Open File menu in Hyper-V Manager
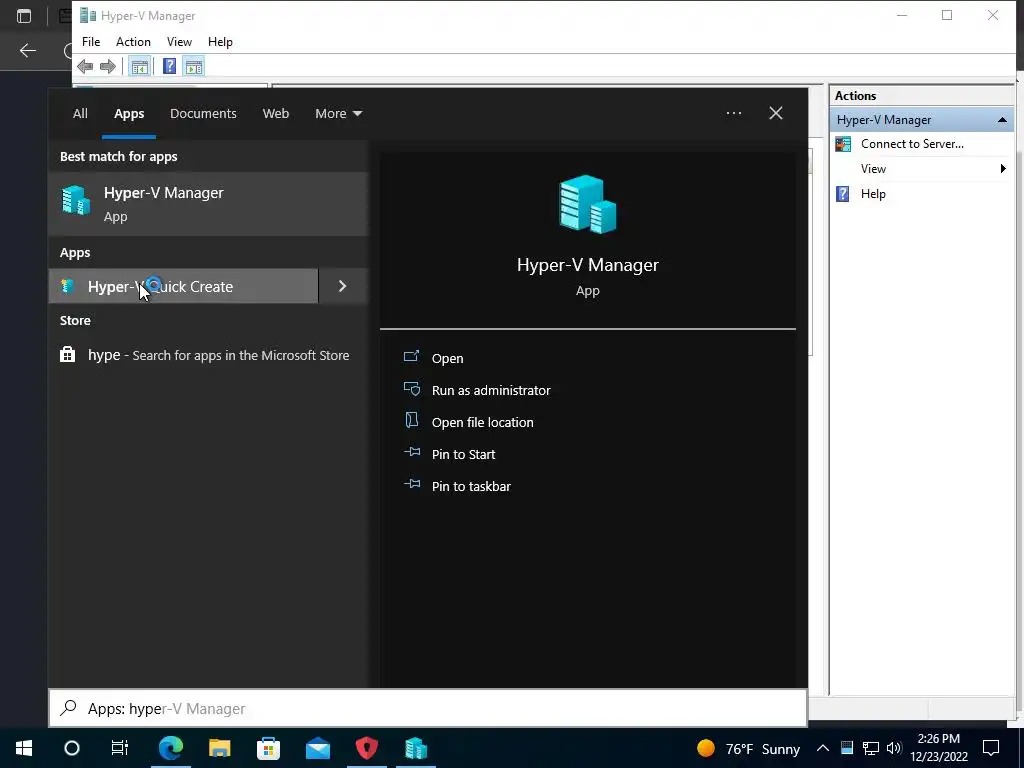 click(x=91, y=42)
